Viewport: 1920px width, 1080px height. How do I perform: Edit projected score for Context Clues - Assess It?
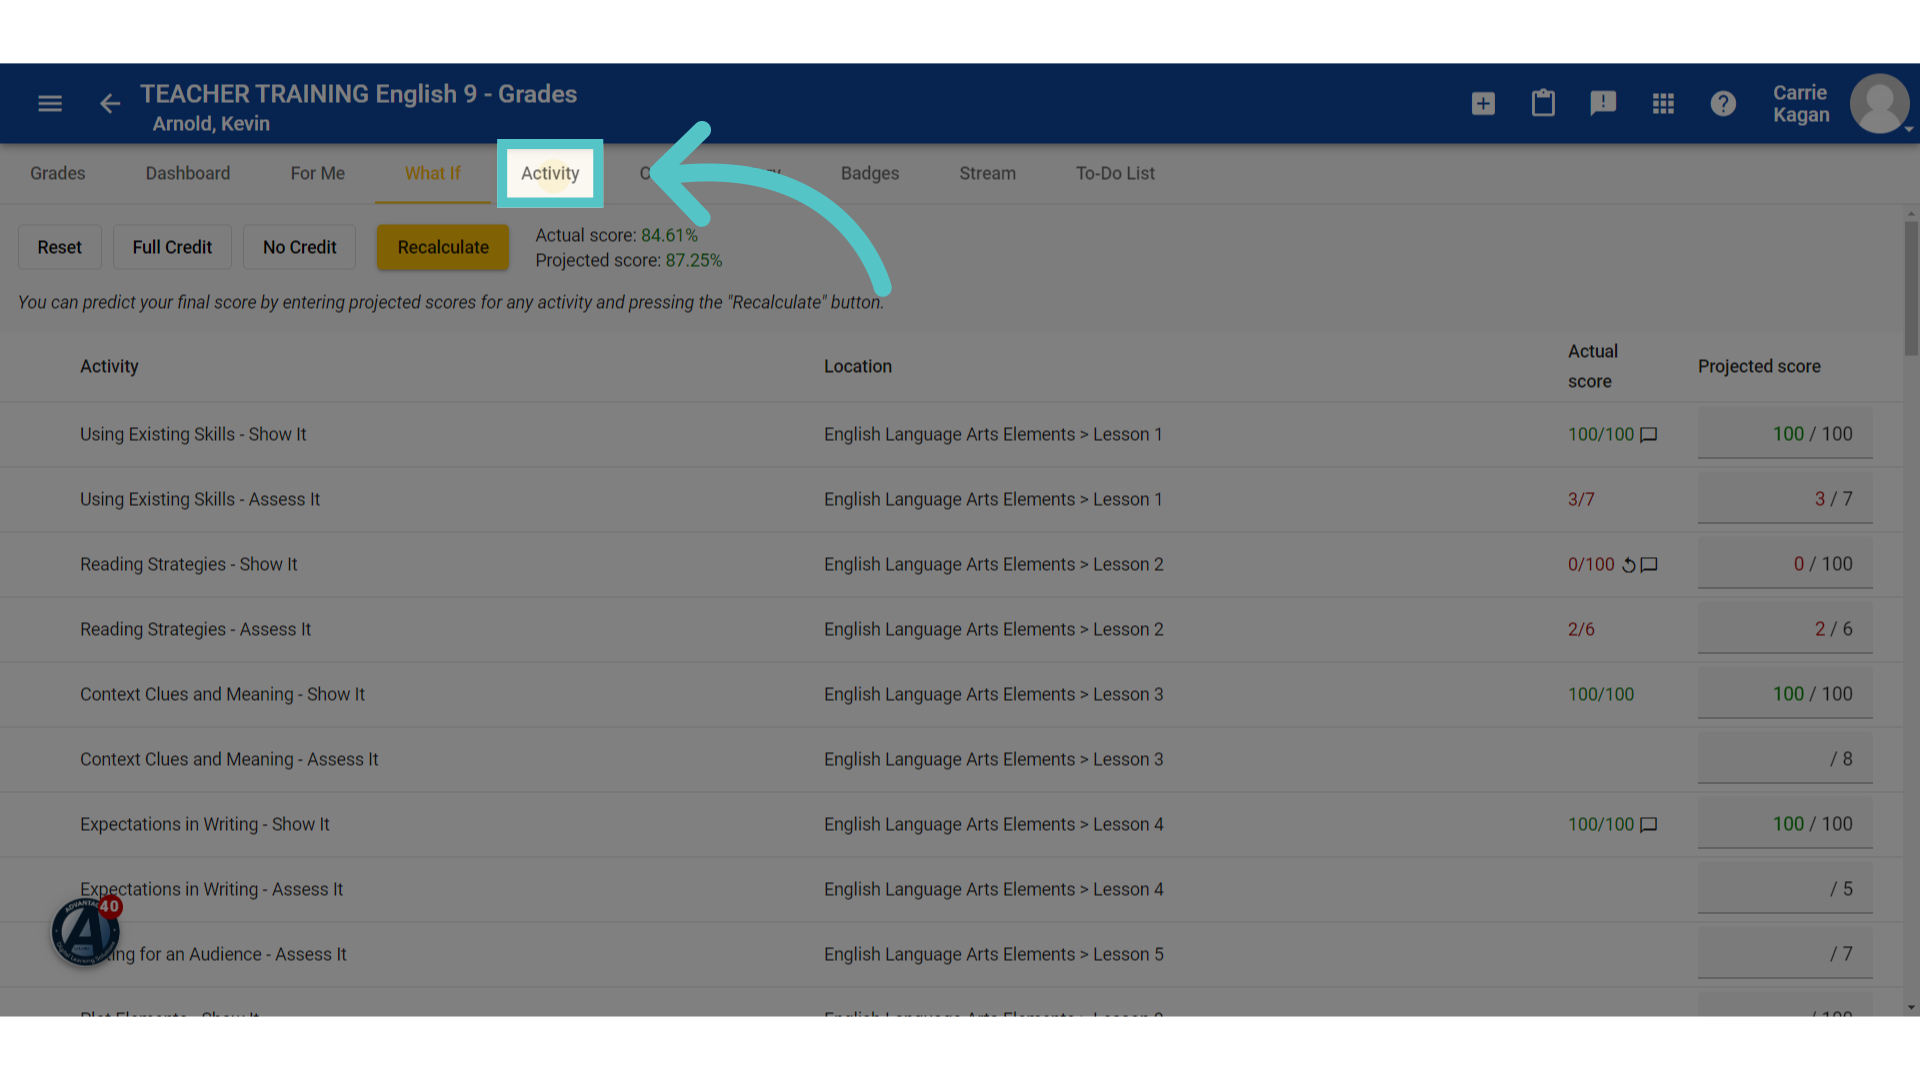(1785, 759)
